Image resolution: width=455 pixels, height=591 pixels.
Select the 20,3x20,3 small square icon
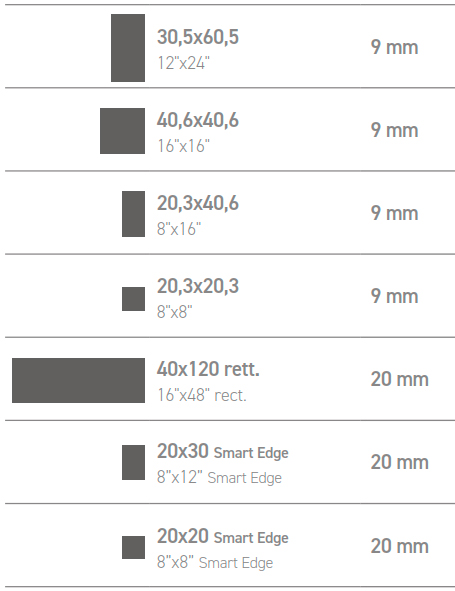pyautogui.click(x=133, y=299)
